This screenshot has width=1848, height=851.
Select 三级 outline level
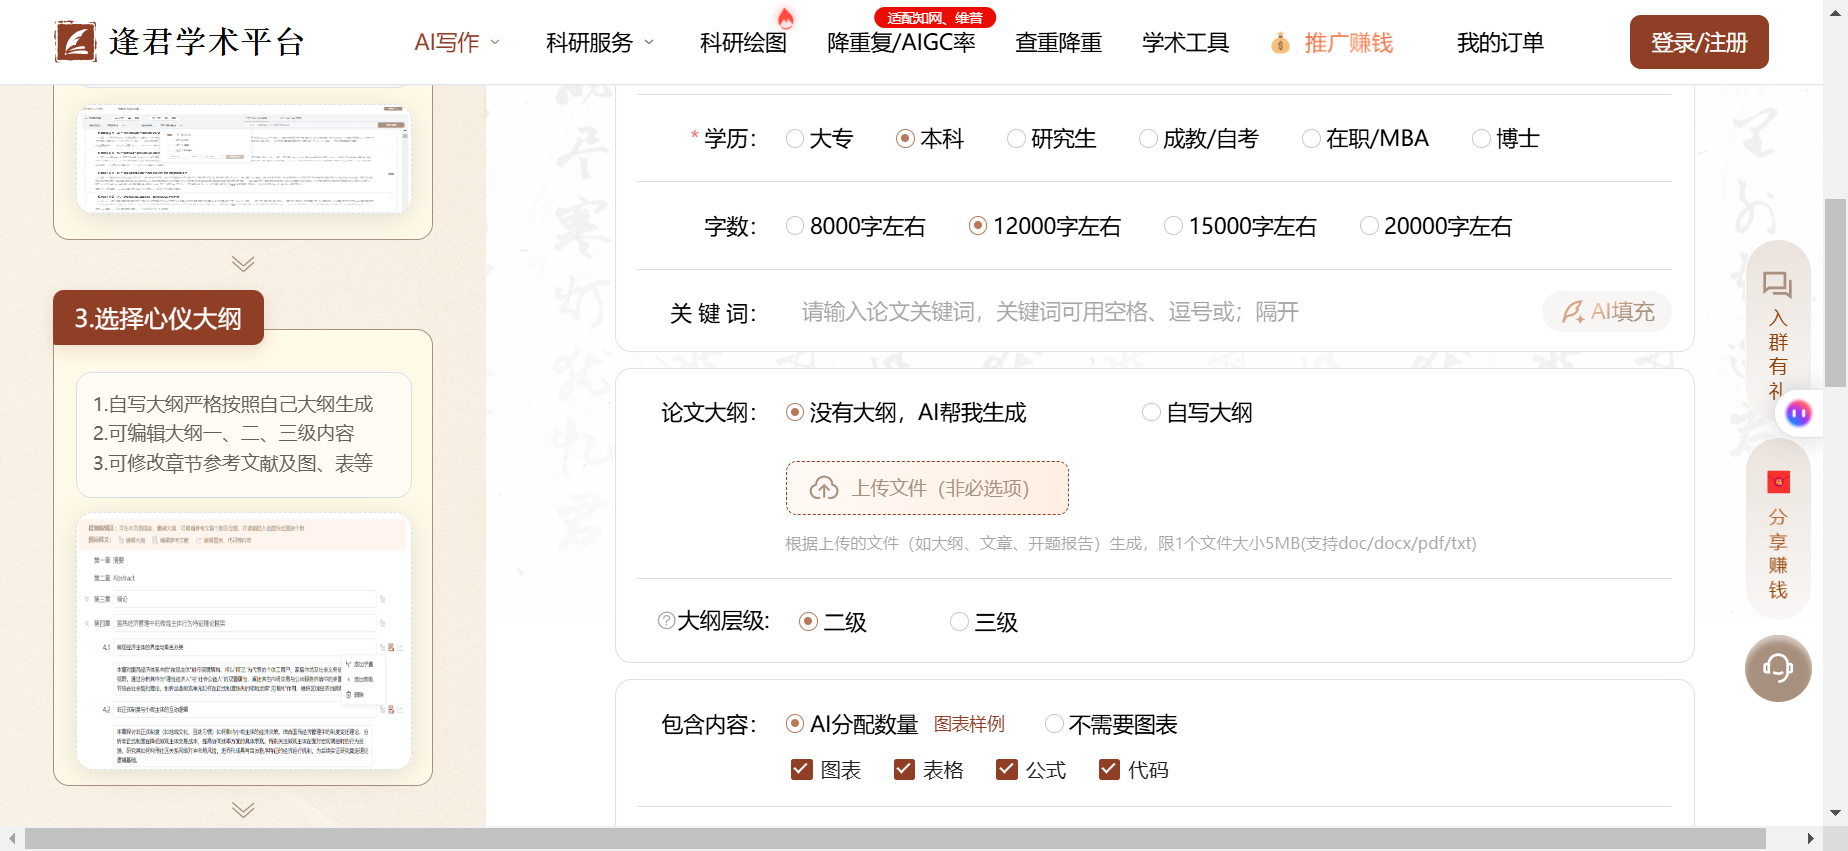click(960, 622)
